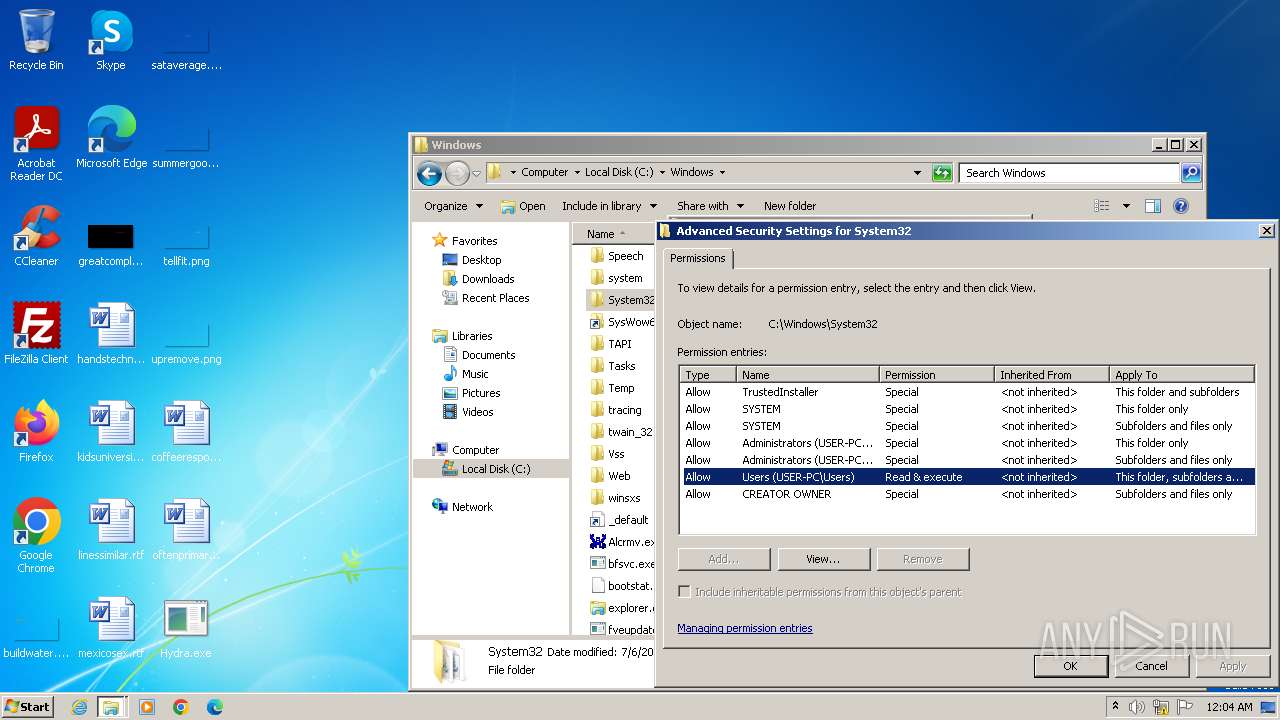
Task: Open the Skype desktop shortcut
Action: coord(111,40)
